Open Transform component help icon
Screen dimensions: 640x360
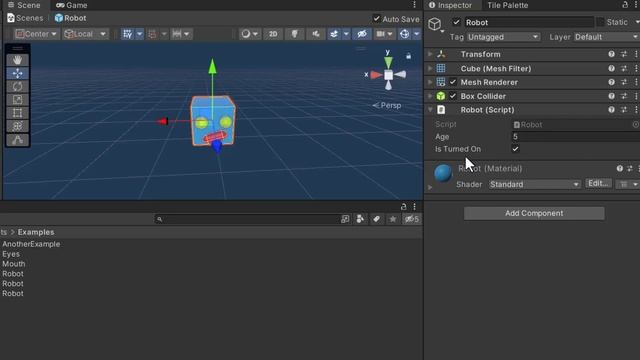611,54
